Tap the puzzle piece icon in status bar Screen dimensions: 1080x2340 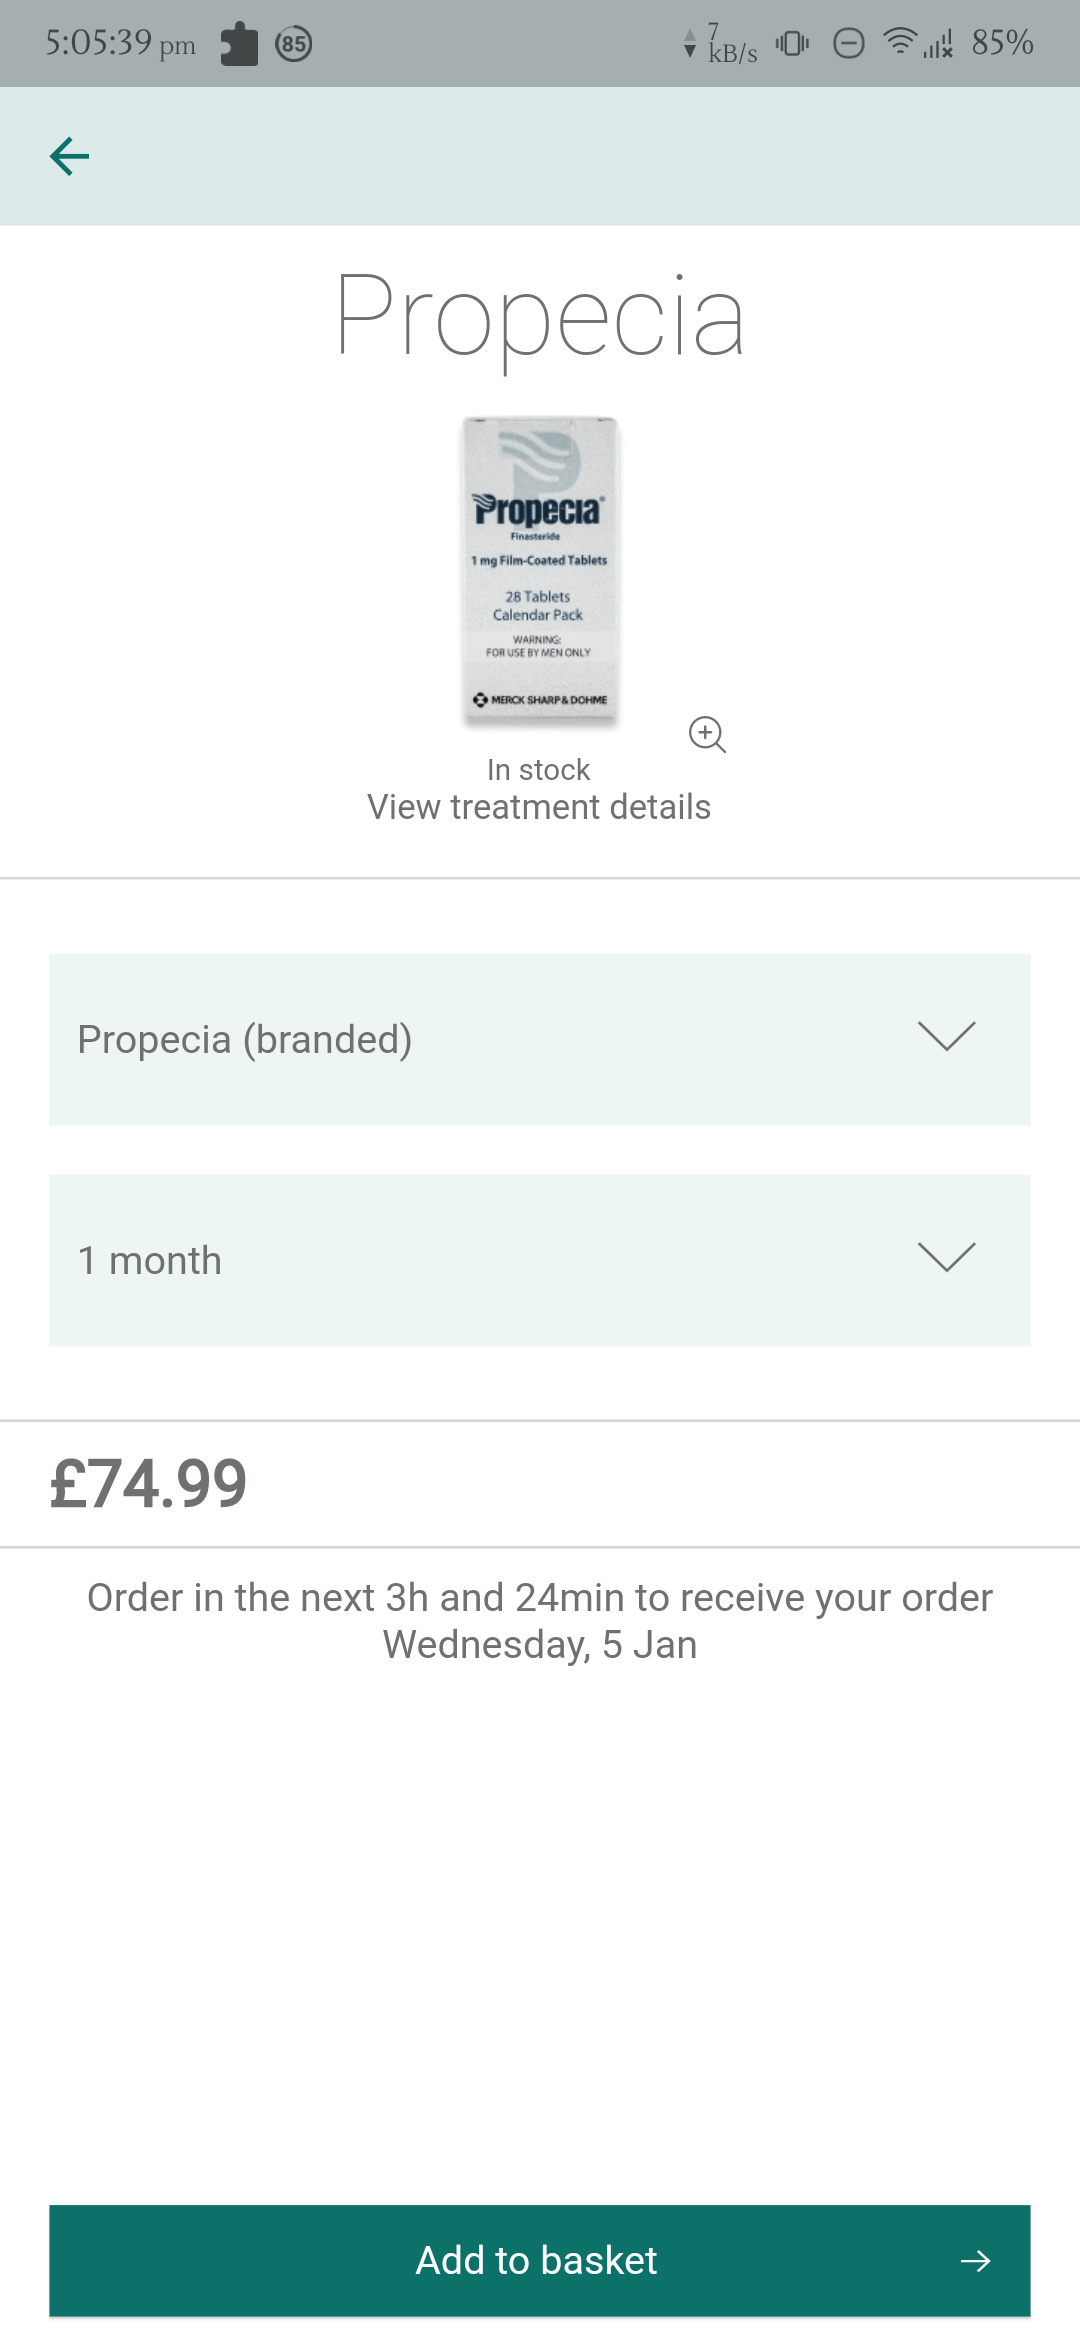(239, 44)
